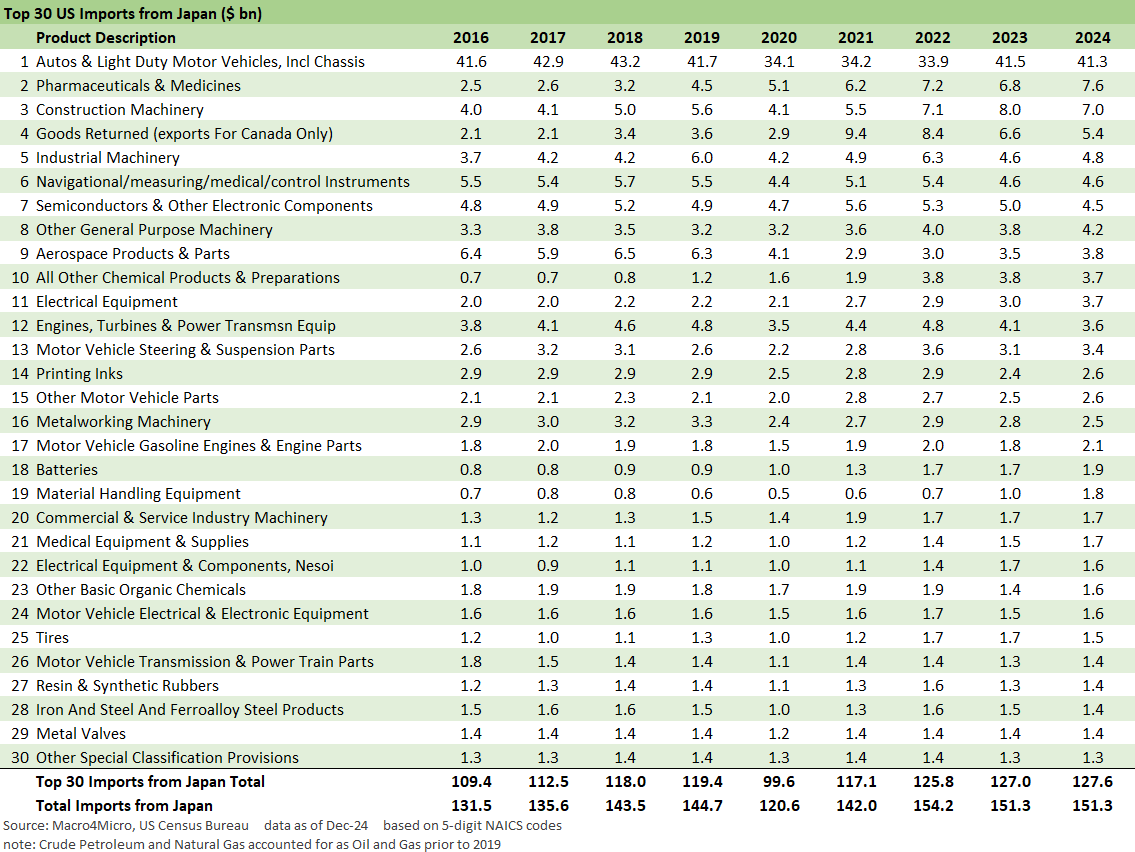Click the 'Total Imports from Japan' label

(x=124, y=806)
